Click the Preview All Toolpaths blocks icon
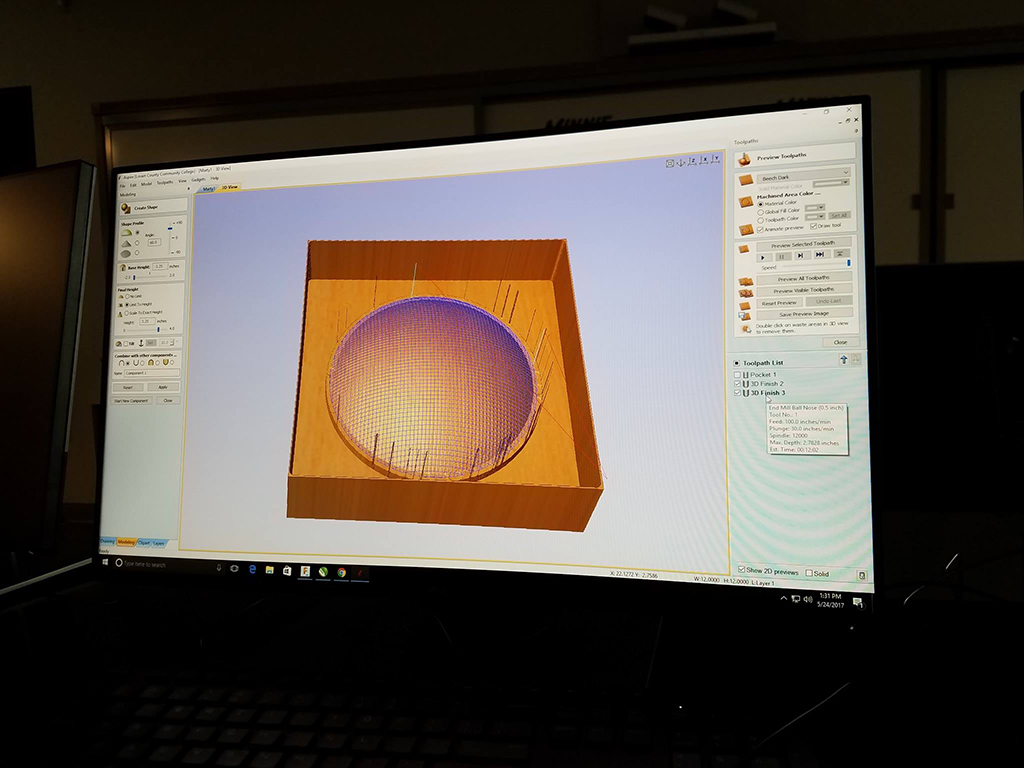Viewport: 1024px width, 768px height. pos(746,281)
